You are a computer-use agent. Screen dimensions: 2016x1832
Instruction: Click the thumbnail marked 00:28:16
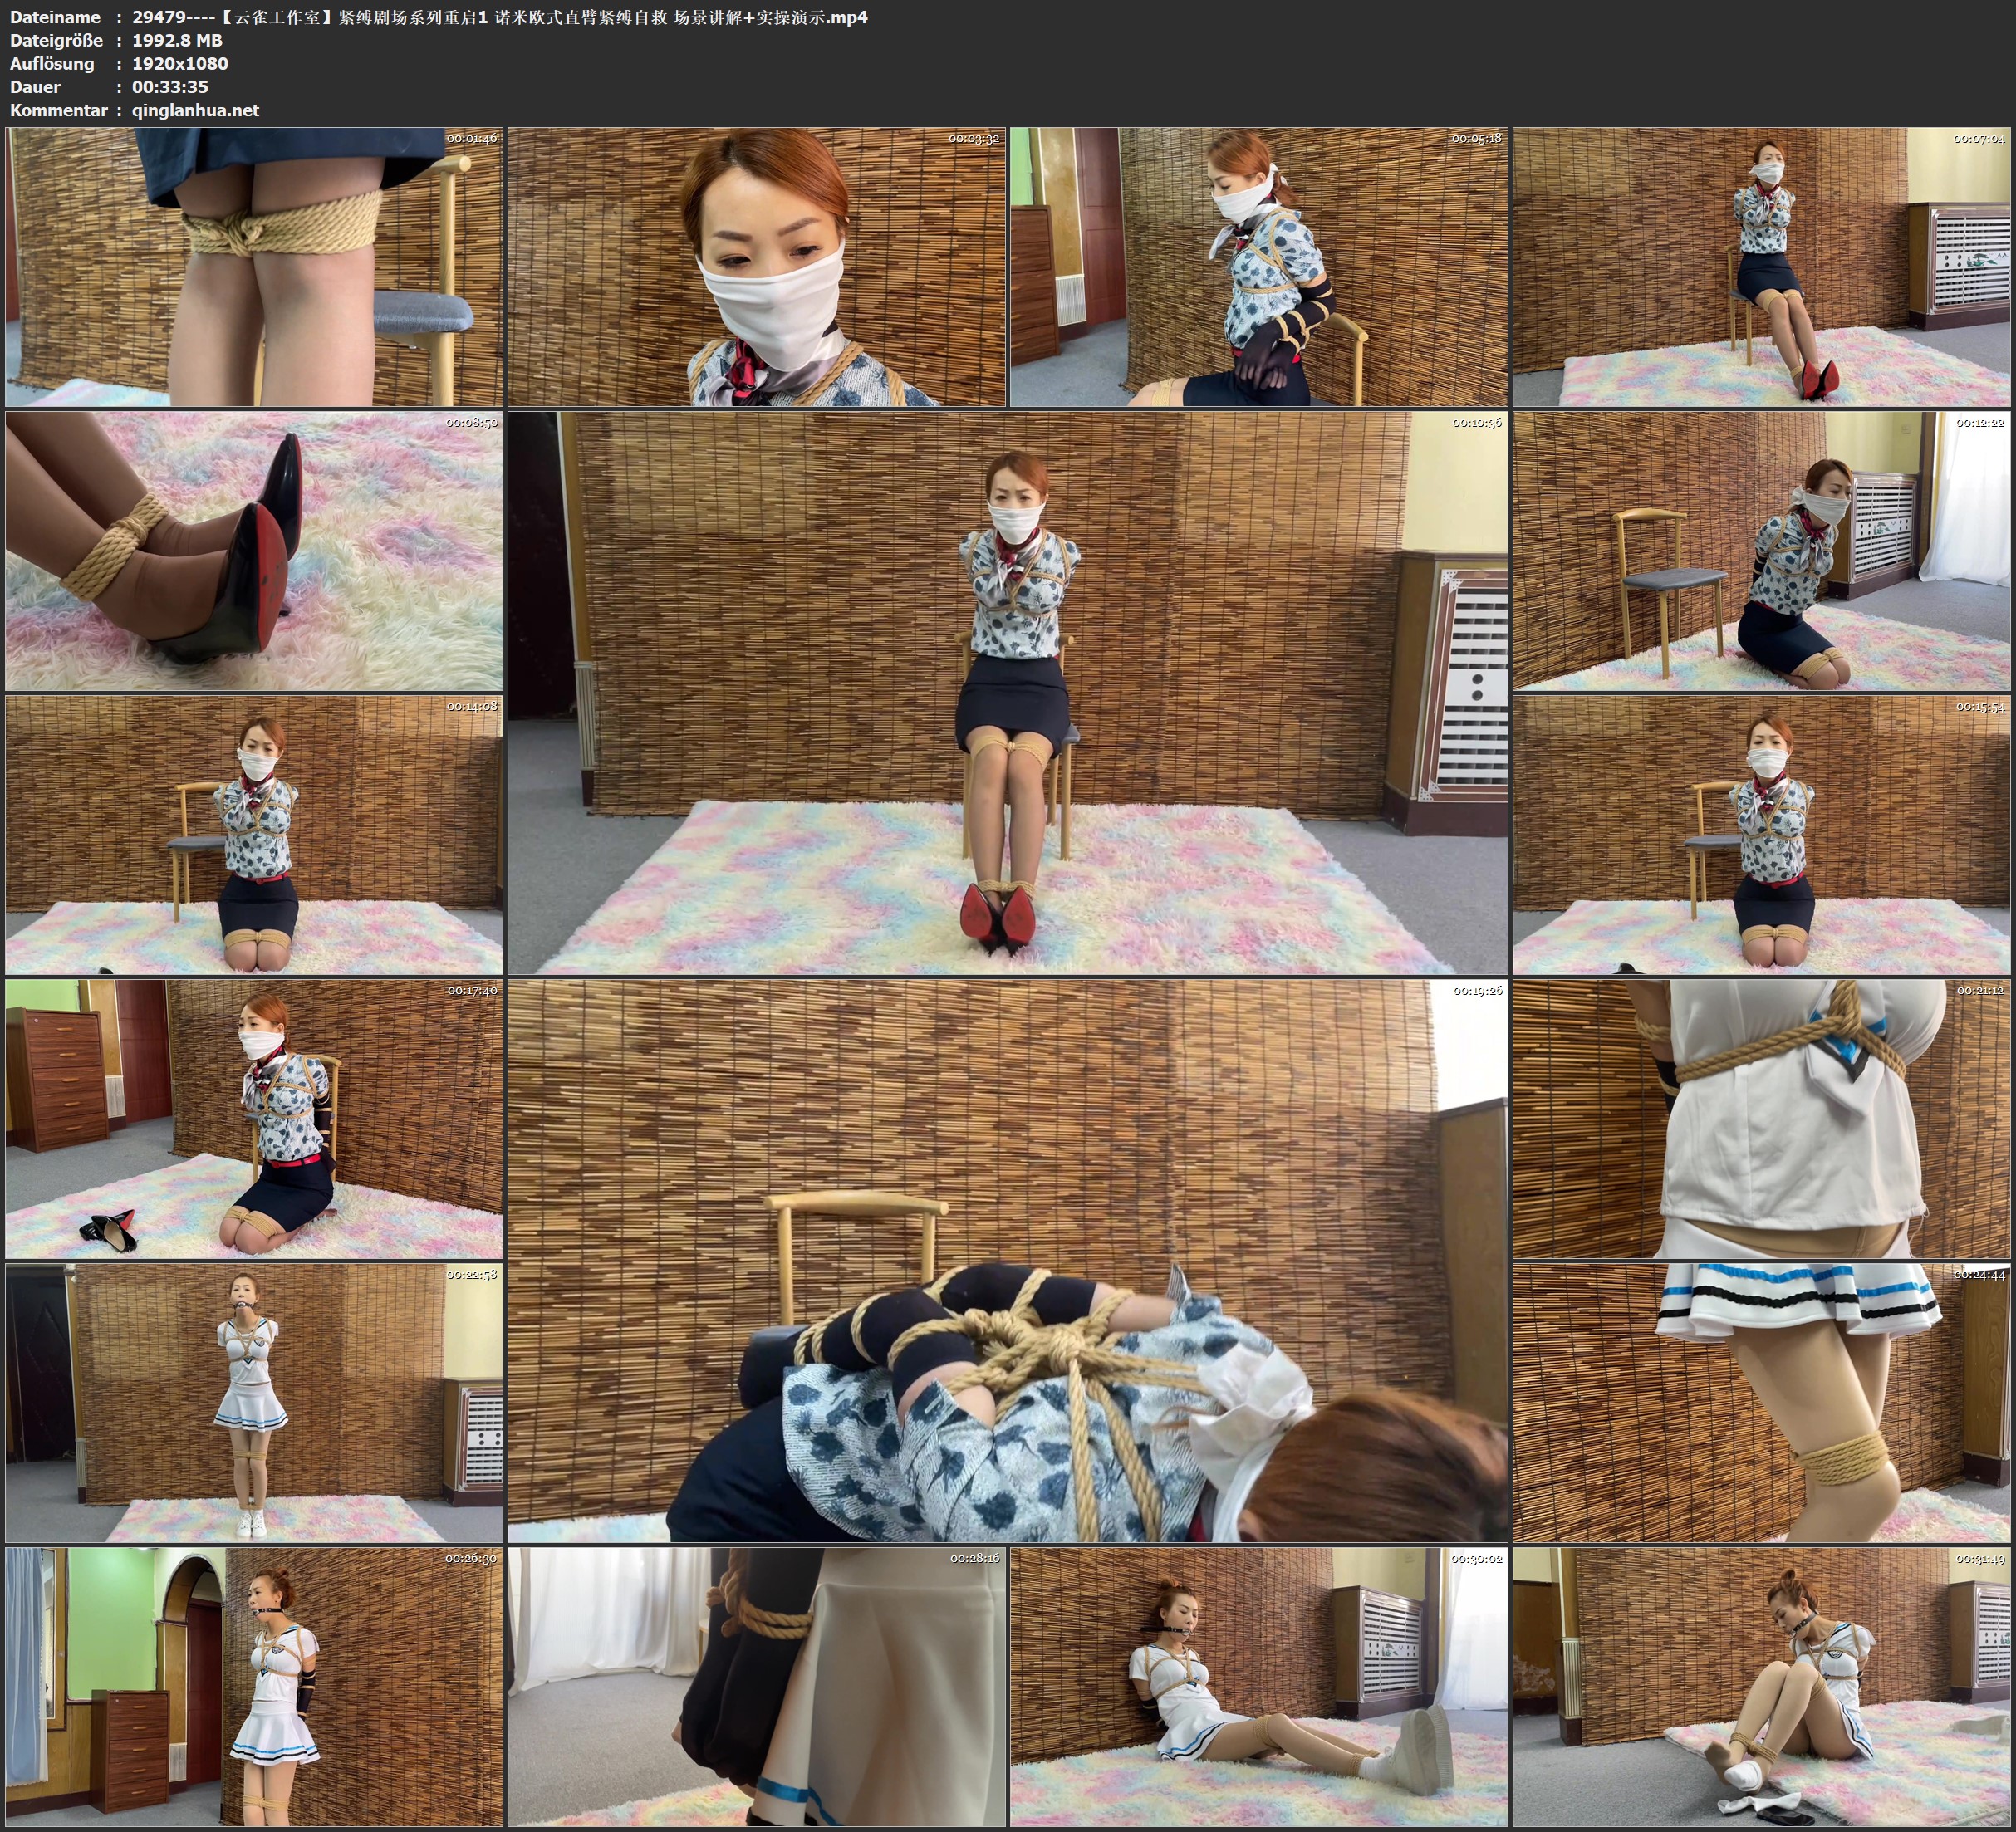coord(756,1687)
